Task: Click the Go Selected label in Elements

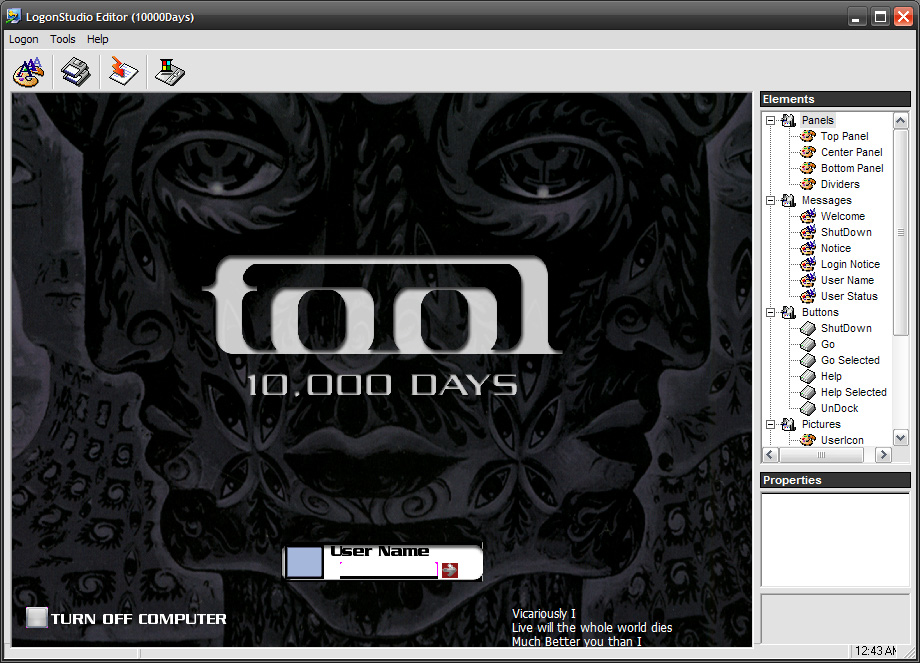Action: click(850, 360)
